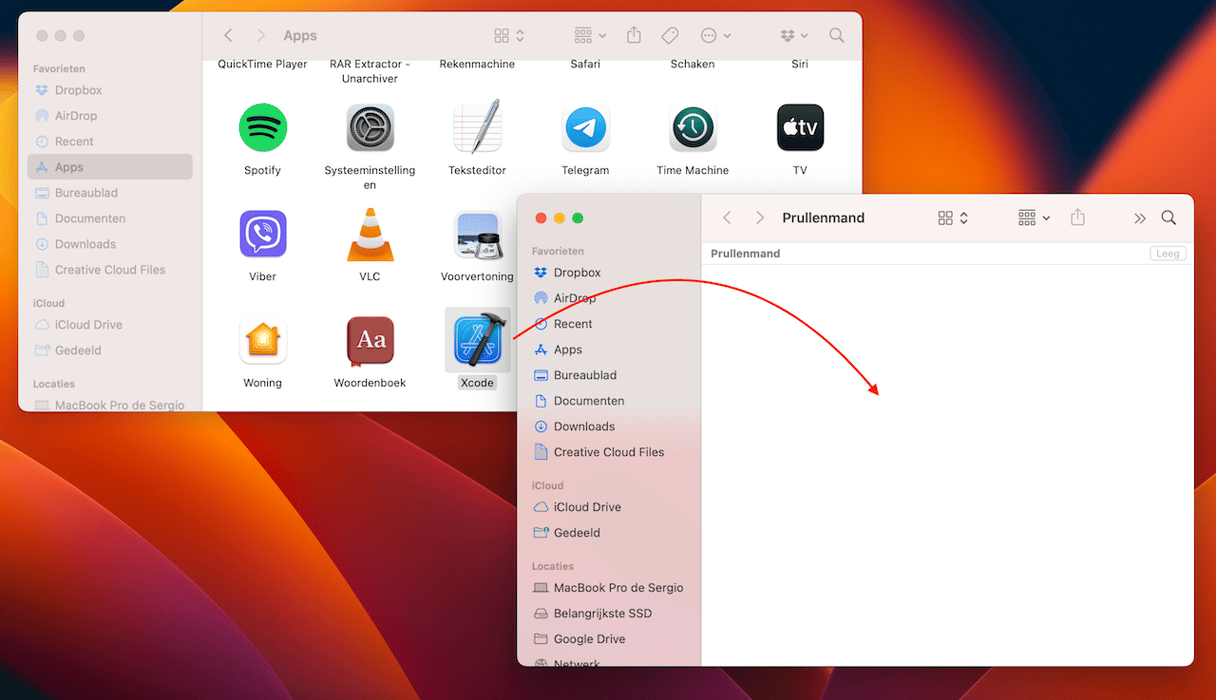Click the tags icon in Apps window
Viewport: 1216px width, 700px height.
pyautogui.click(x=670, y=36)
